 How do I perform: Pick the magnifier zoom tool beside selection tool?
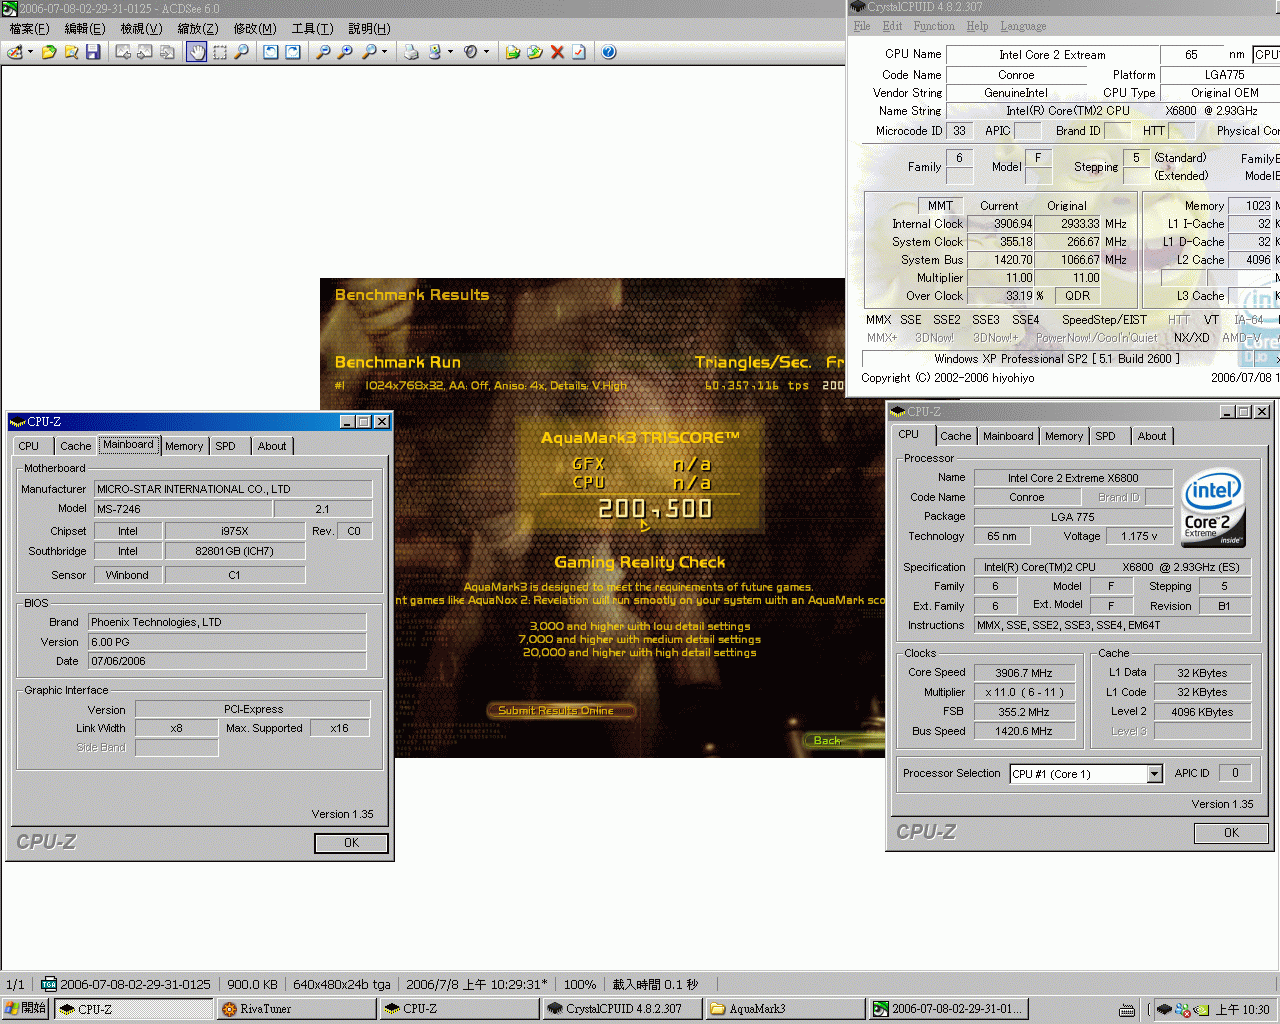[x=241, y=52]
